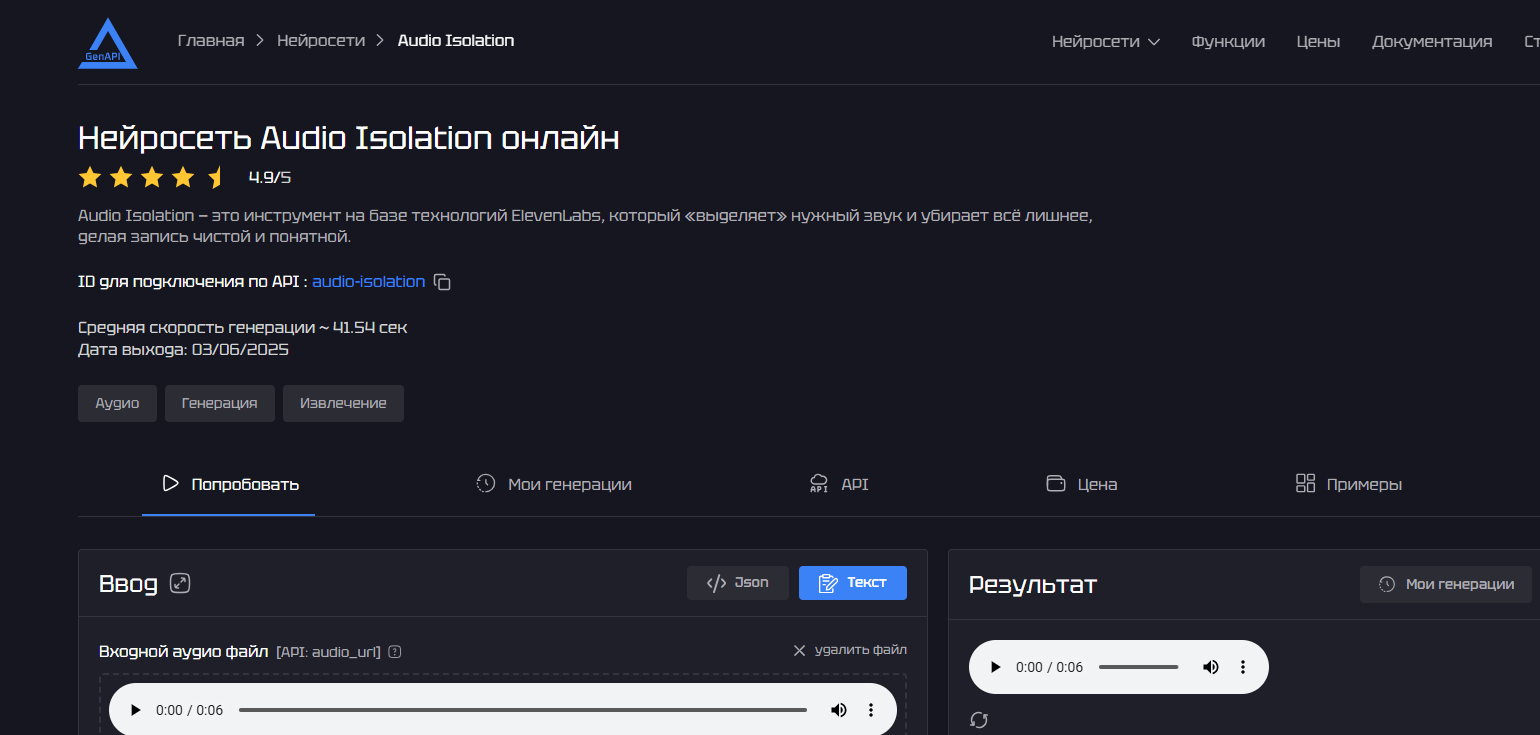Click the heading Нейросеть Audio Isolation онлайн
Screen dimensions: 1540x735
[x=349, y=138]
